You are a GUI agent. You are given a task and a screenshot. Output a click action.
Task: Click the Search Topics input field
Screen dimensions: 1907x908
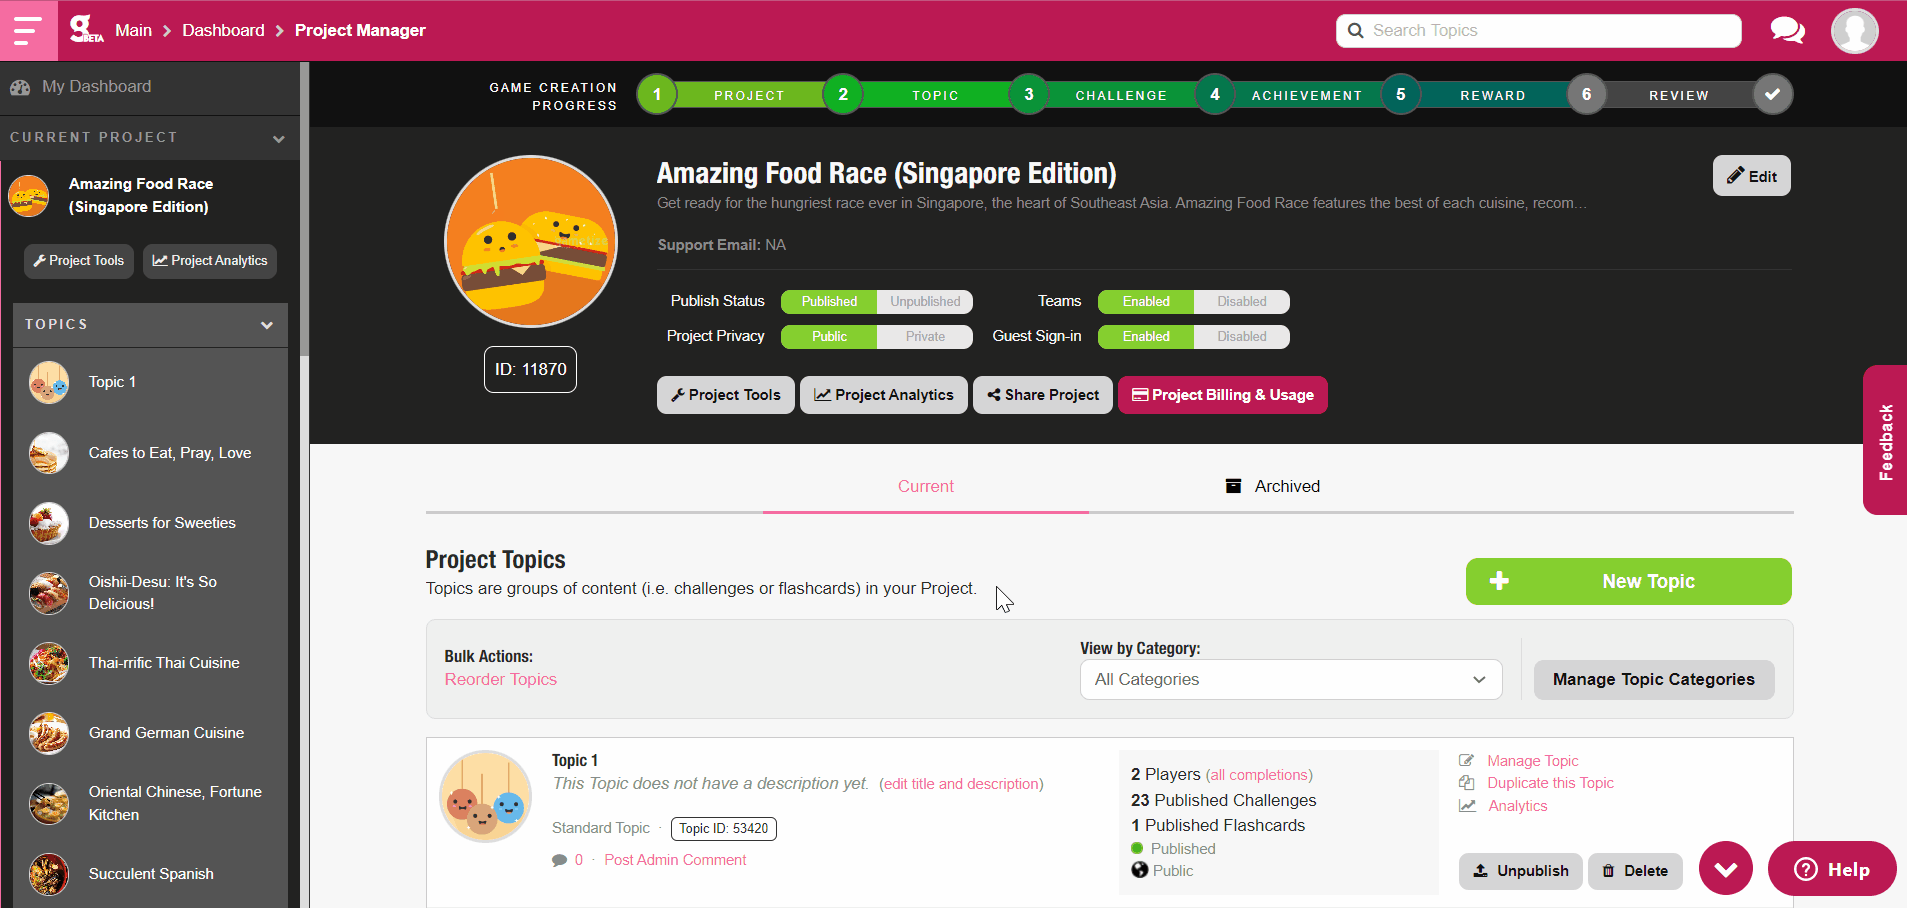click(x=1538, y=31)
